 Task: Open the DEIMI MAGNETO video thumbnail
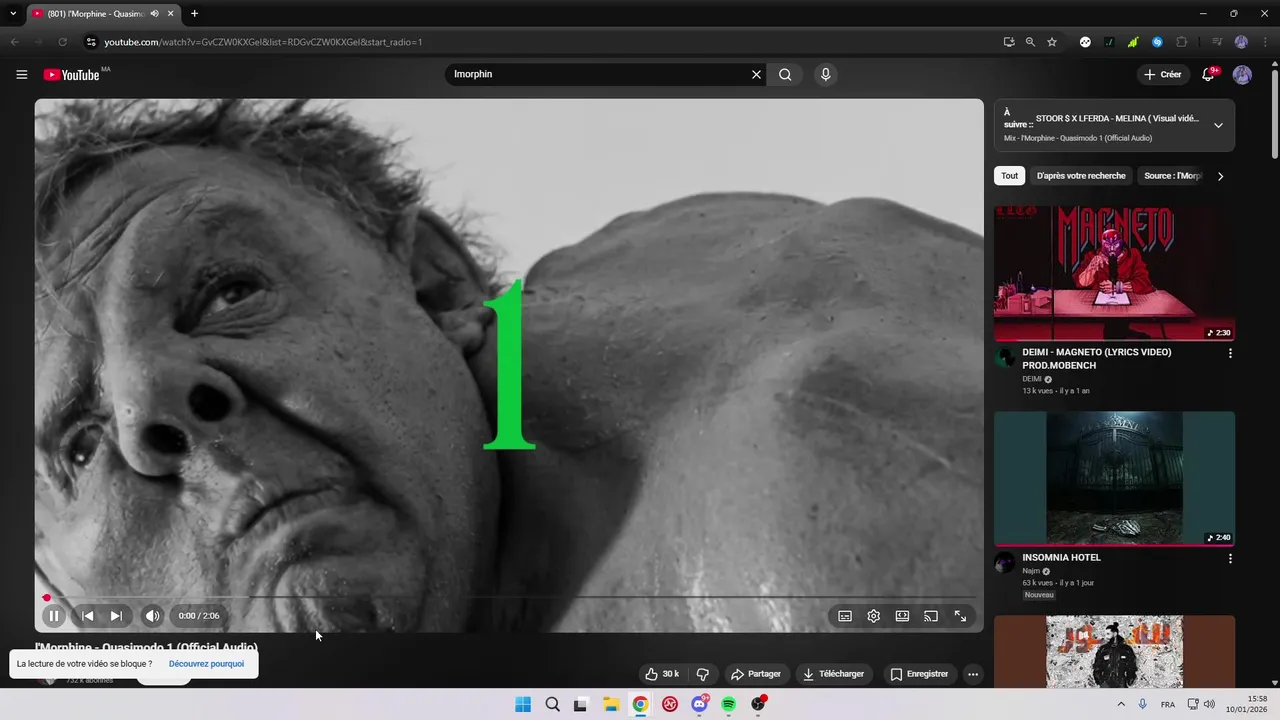pos(1114,273)
